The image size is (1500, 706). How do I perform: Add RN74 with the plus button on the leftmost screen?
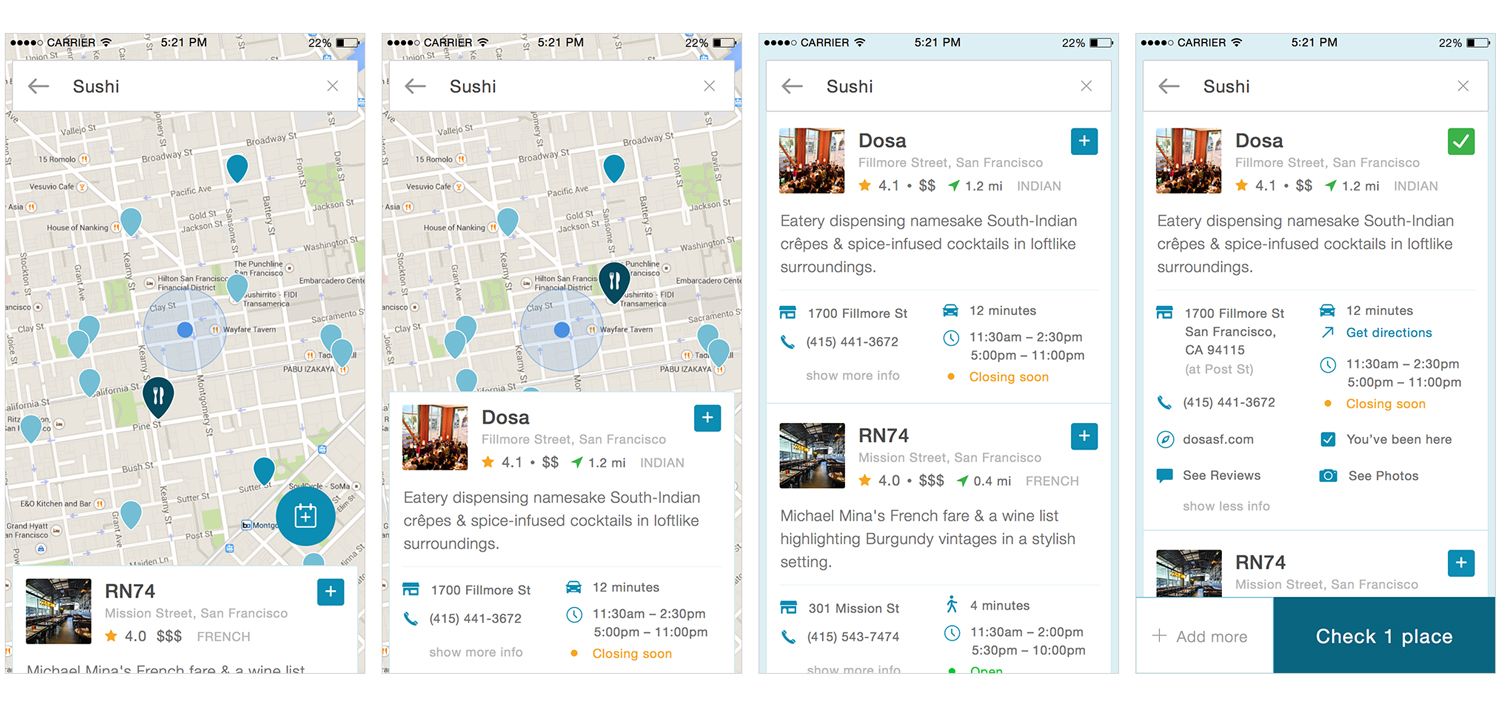[x=330, y=592]
